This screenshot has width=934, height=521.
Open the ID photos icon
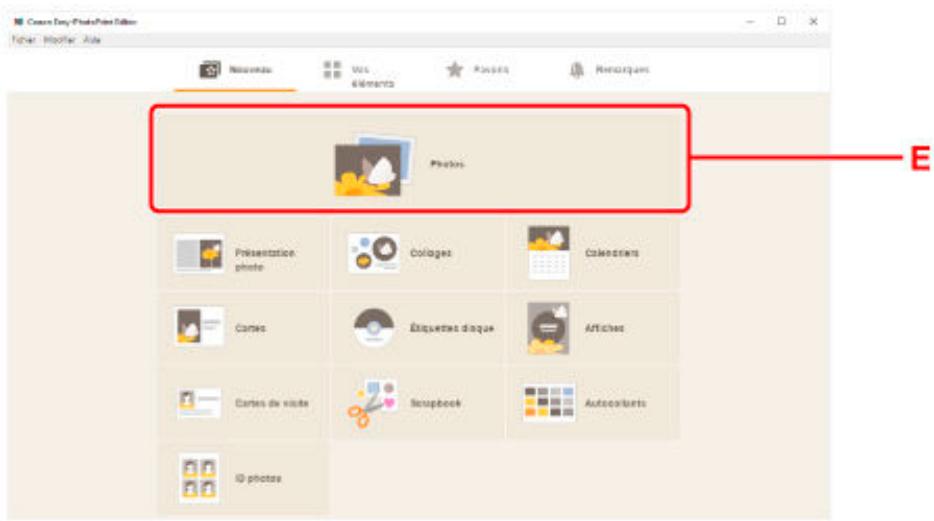coord(198,478)
